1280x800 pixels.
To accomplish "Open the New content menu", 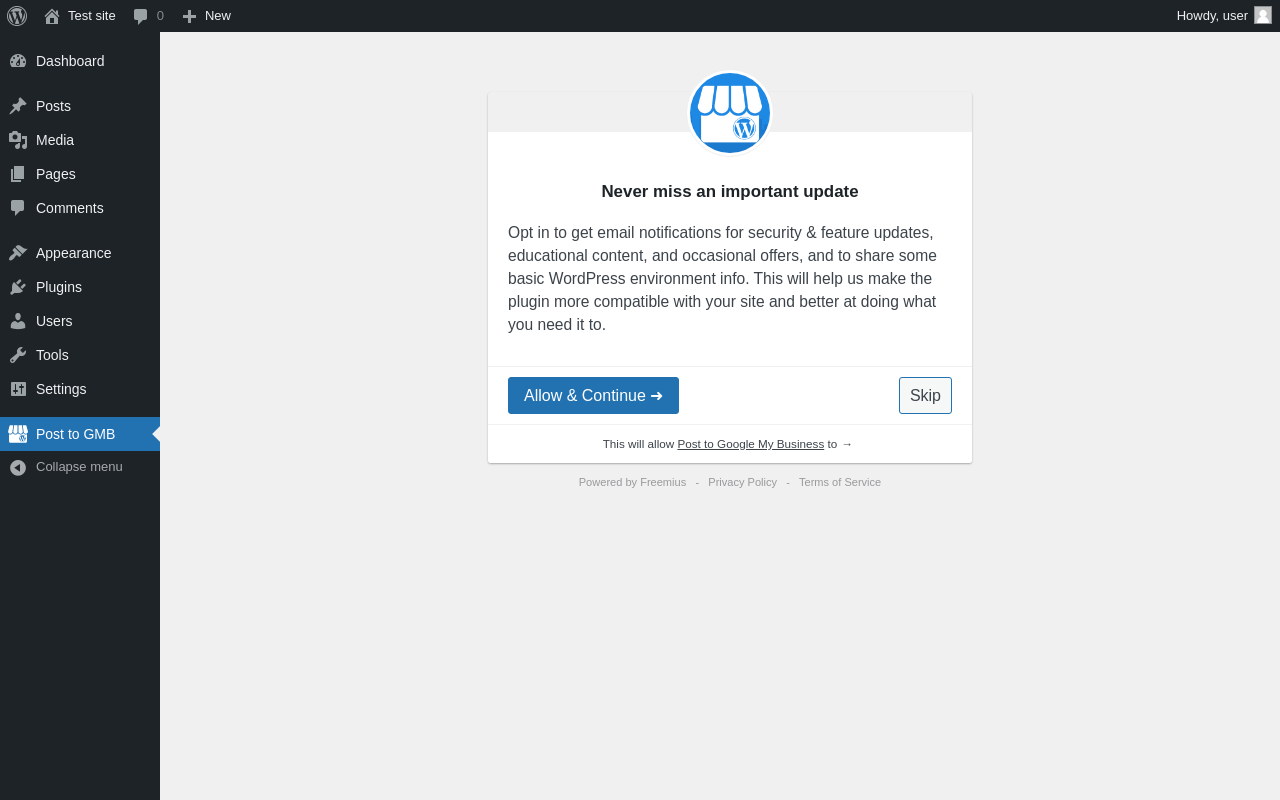I will (x=207, y=16).
